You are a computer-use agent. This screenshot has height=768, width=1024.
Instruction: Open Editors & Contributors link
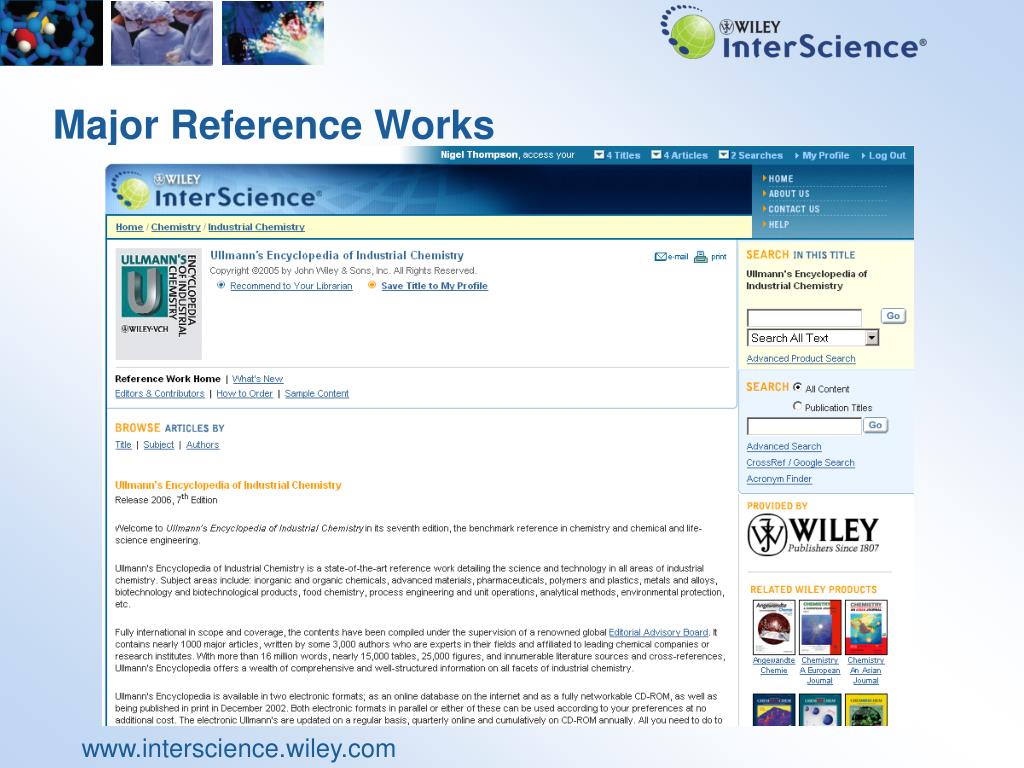[159, 394]
